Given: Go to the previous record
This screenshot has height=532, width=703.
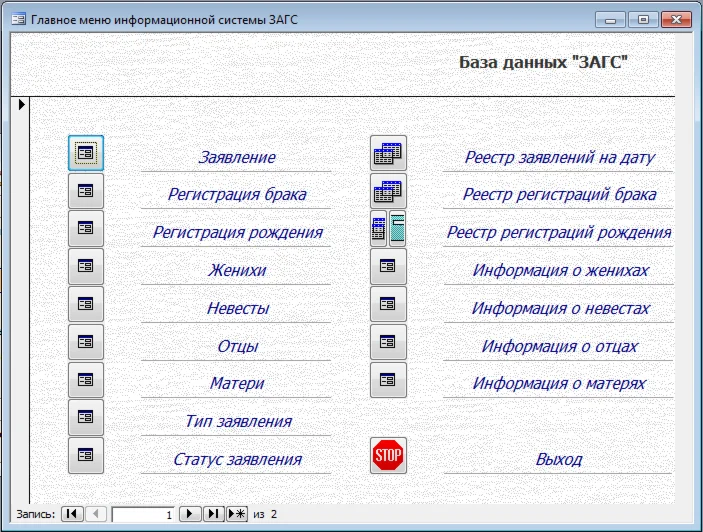Looking at the screenshot, I should (95, 514).
